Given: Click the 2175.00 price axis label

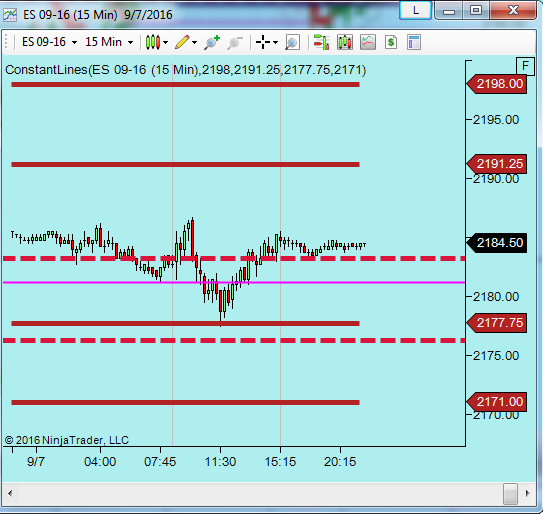Looking at the screenshot, I should 496,356.
